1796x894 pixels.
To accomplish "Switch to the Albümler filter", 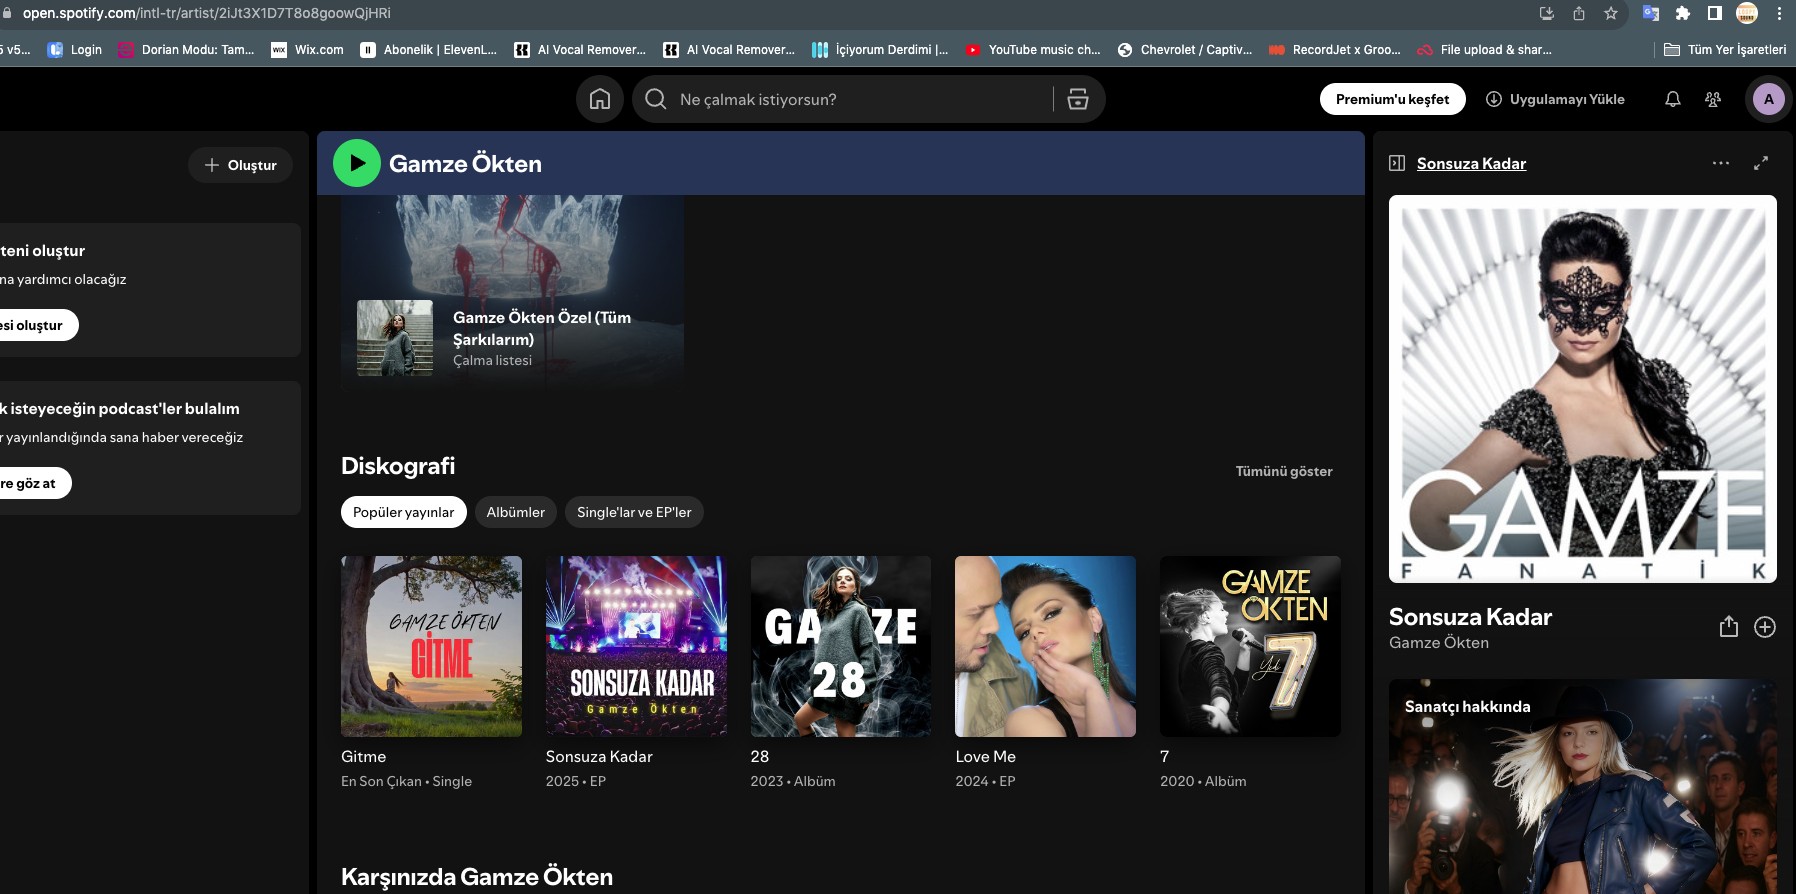I will pos(515,512).
